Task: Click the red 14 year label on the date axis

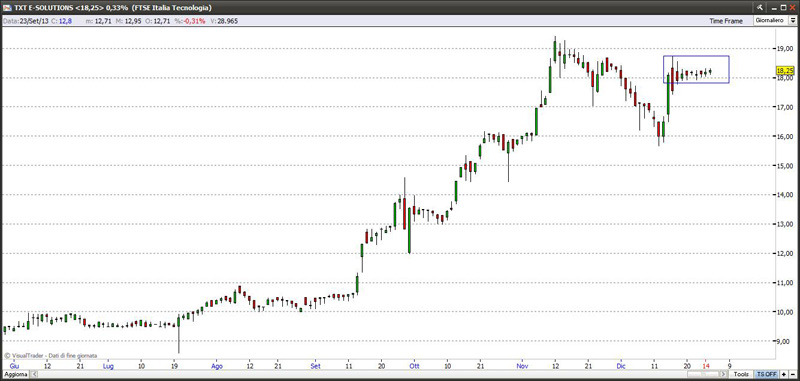Action: pyautogui.click(x=707, y=366)
